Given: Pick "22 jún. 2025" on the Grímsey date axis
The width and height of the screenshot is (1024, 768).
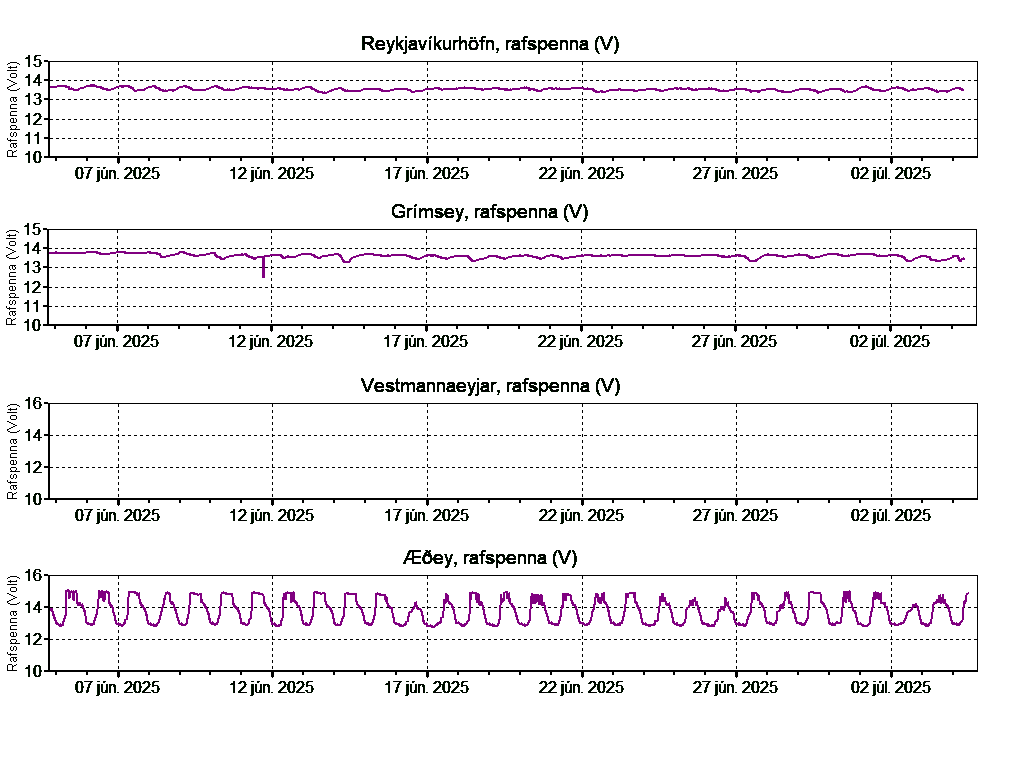Looking at the screenshot, I should click(581, 342).
